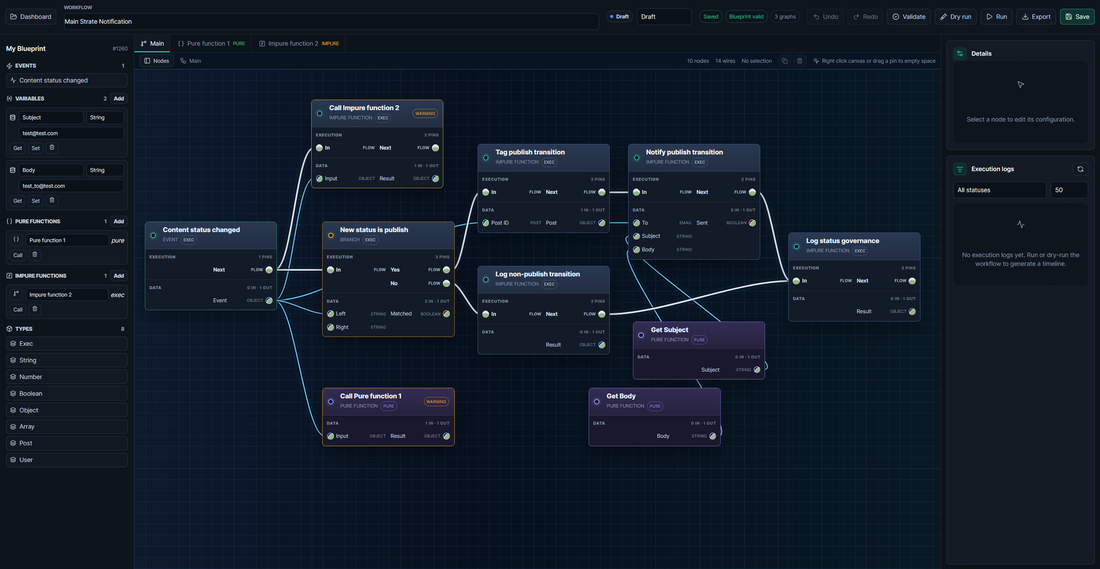Click Call under Impure function 2
Screen dimensions: 1100x569
18,309
